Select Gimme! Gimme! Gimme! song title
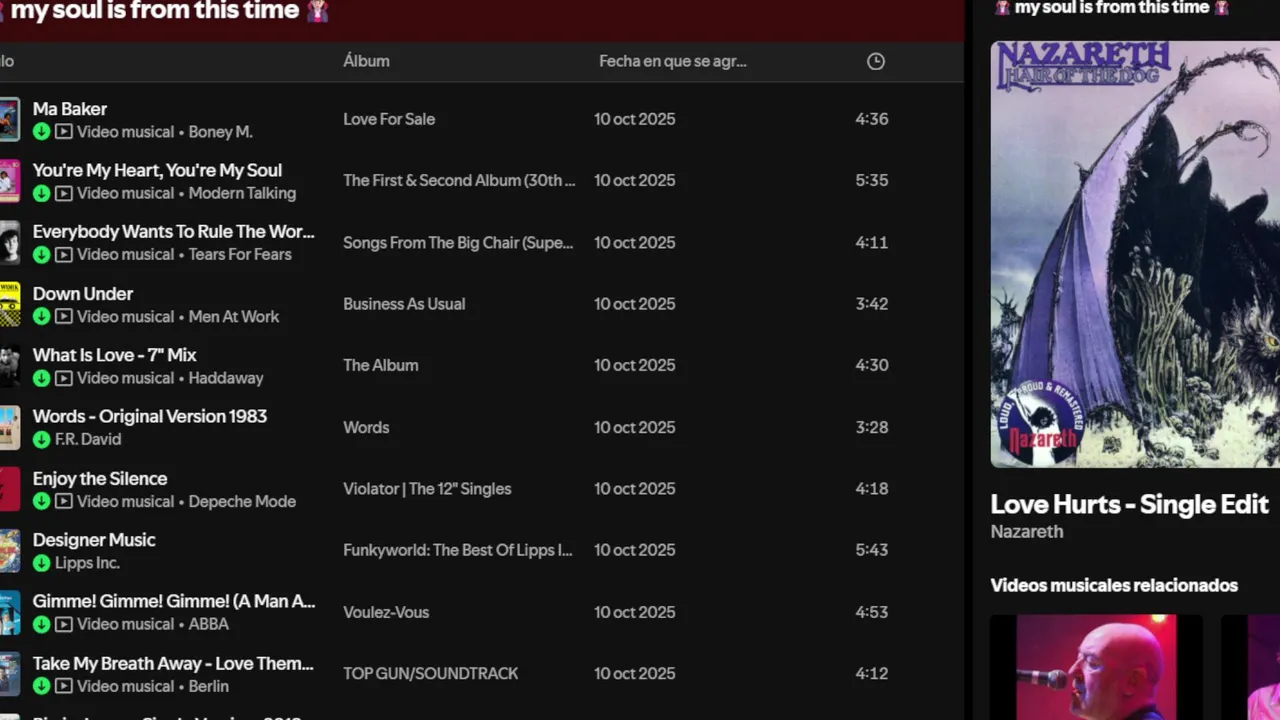This screenshot has width=1280, height=720. pyautogui.click(x=174, y=601)
